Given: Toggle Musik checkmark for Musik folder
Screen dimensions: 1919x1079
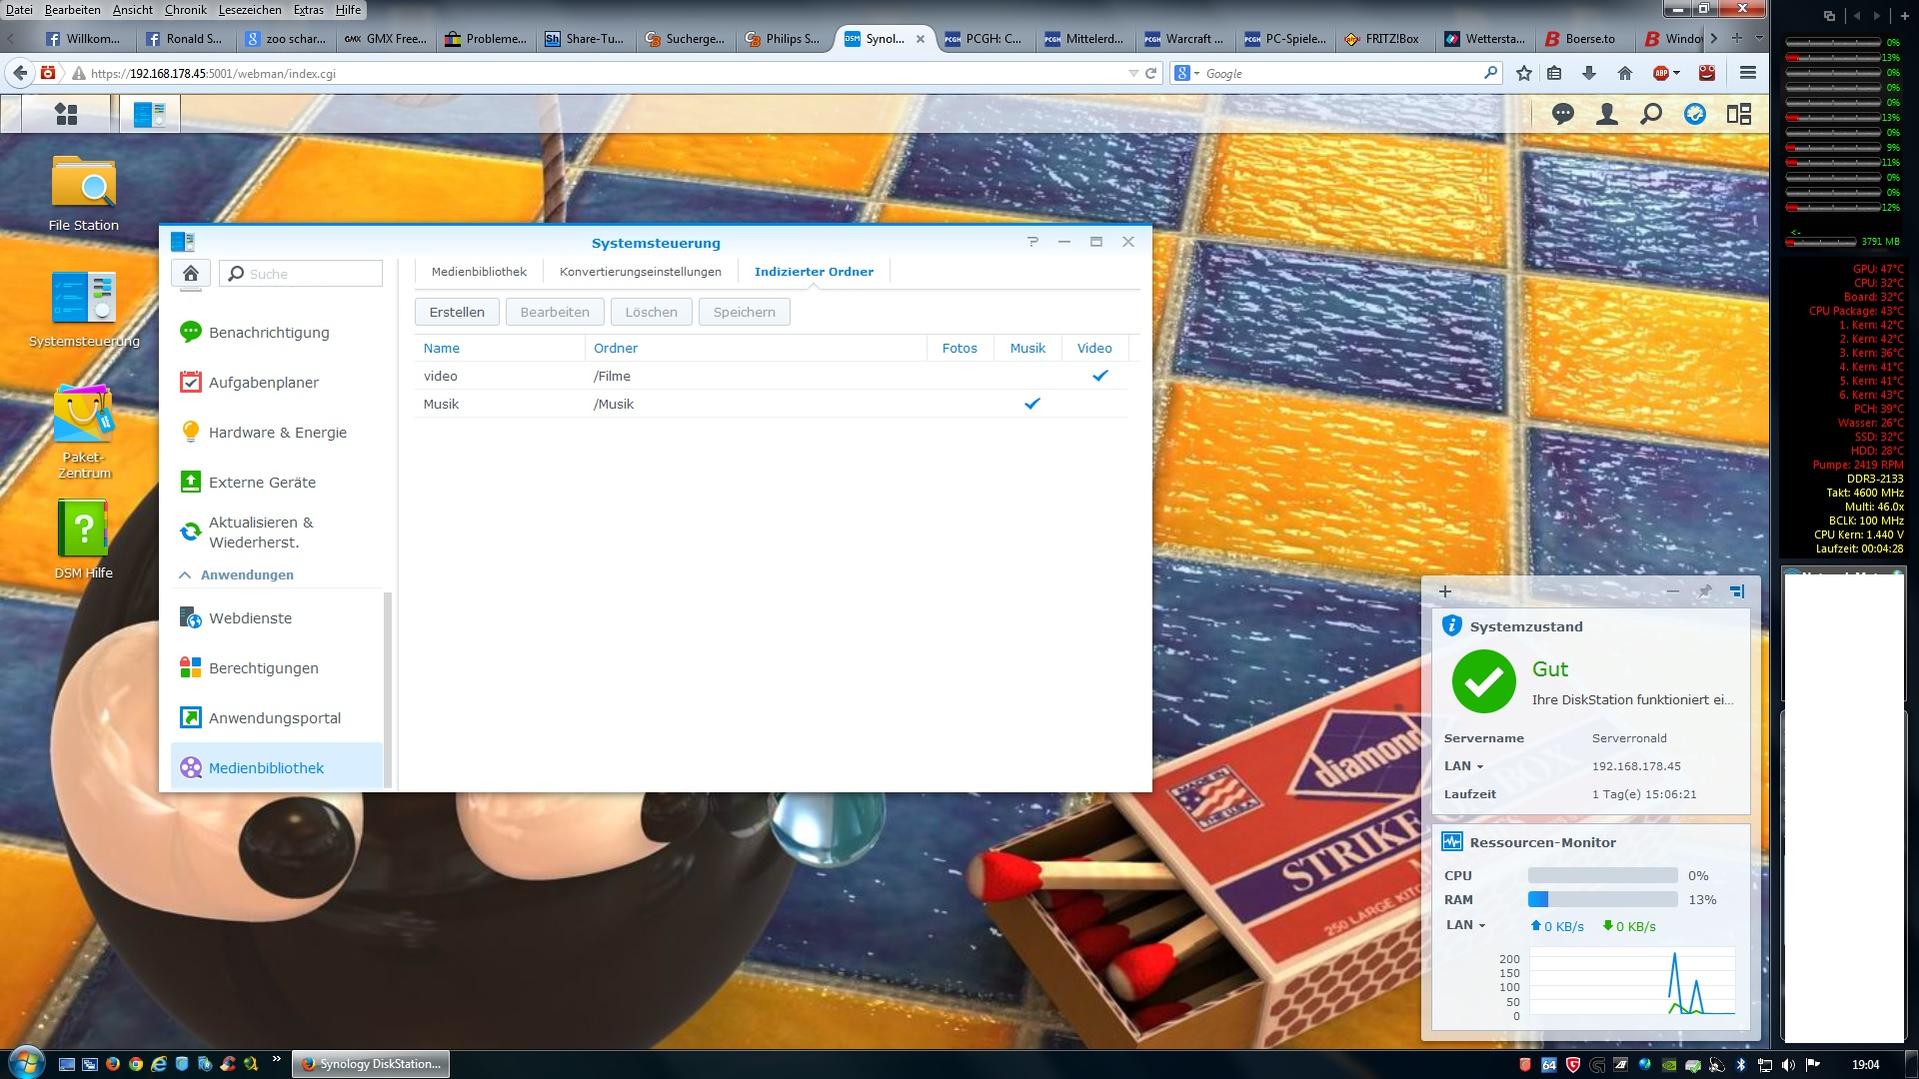Looking at the screenshot, I should pyautogui.click(x=1032, y=404).
